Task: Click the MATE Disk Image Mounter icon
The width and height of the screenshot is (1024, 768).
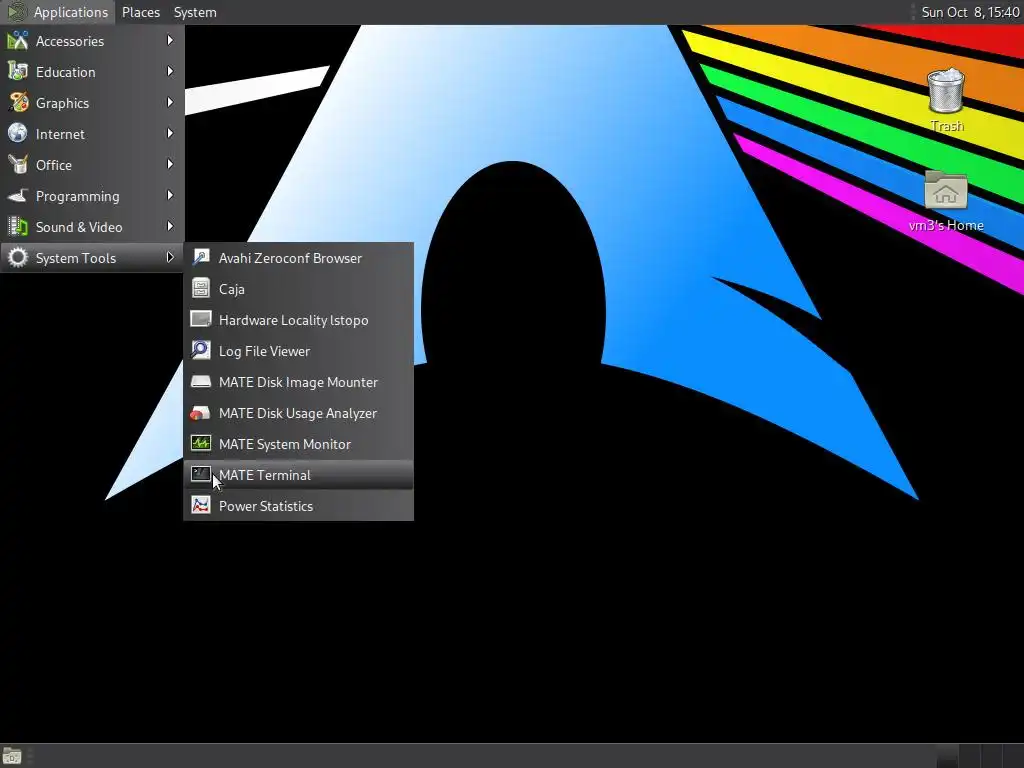Action: 200,382
